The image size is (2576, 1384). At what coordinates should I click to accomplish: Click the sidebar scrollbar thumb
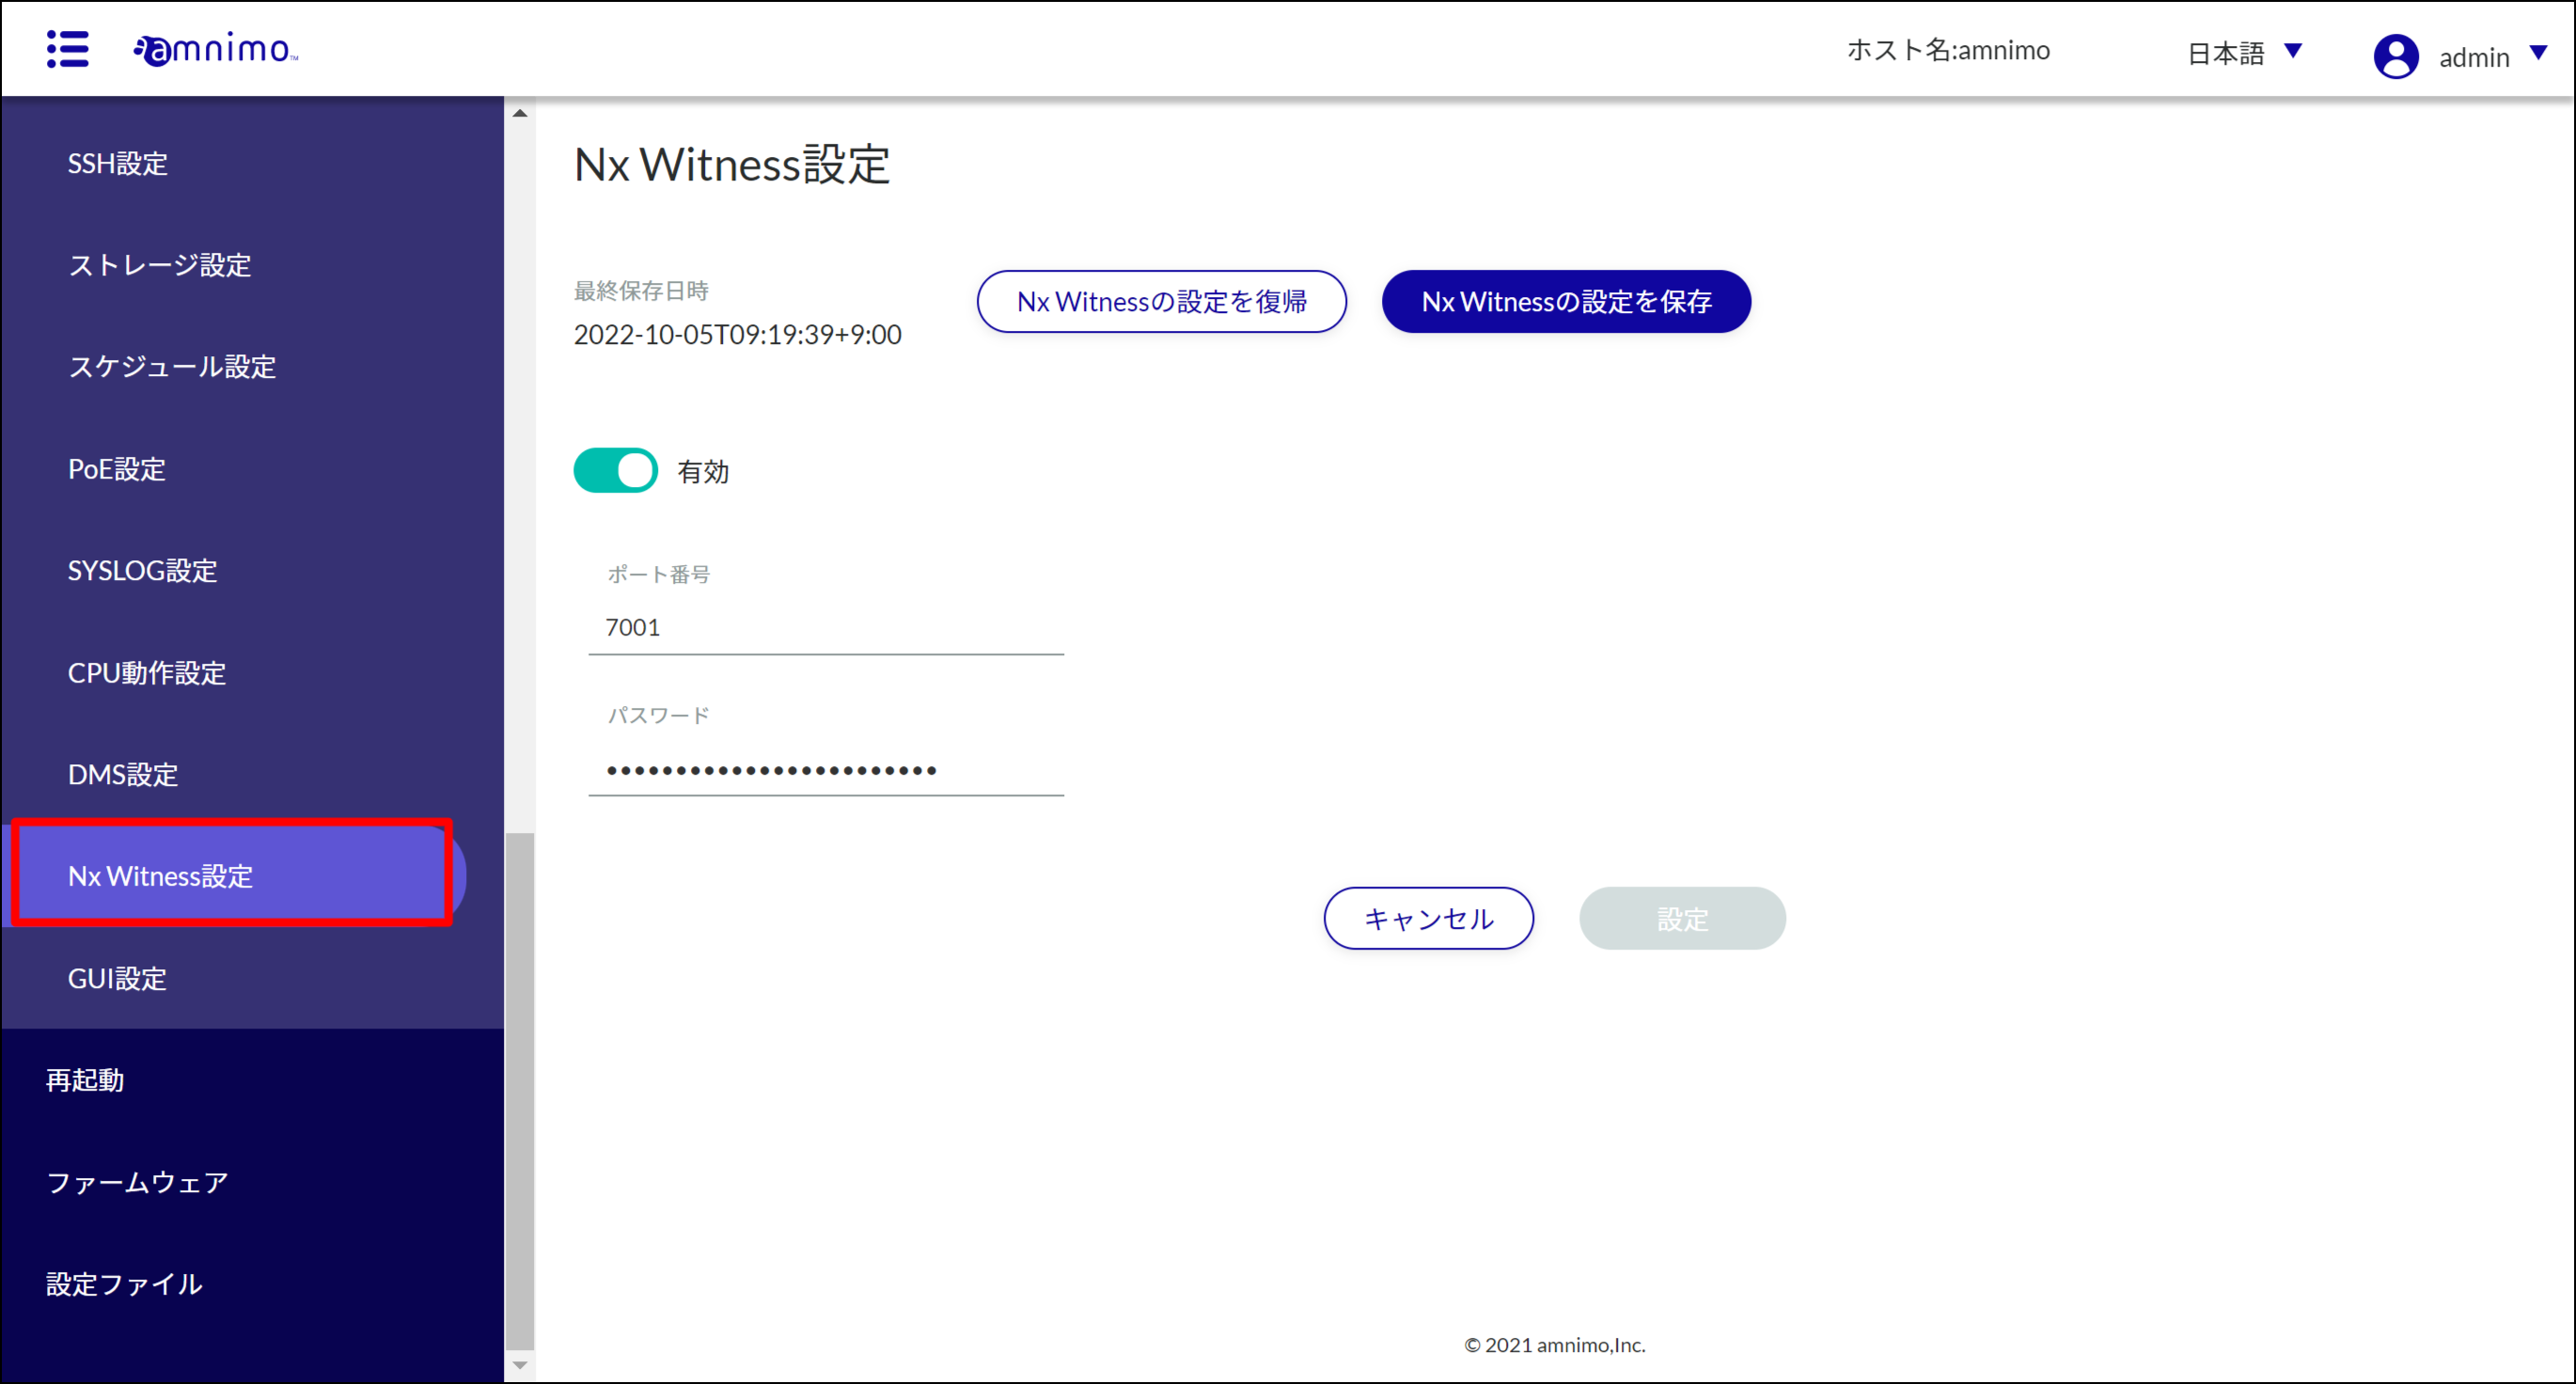point(520,1090)
